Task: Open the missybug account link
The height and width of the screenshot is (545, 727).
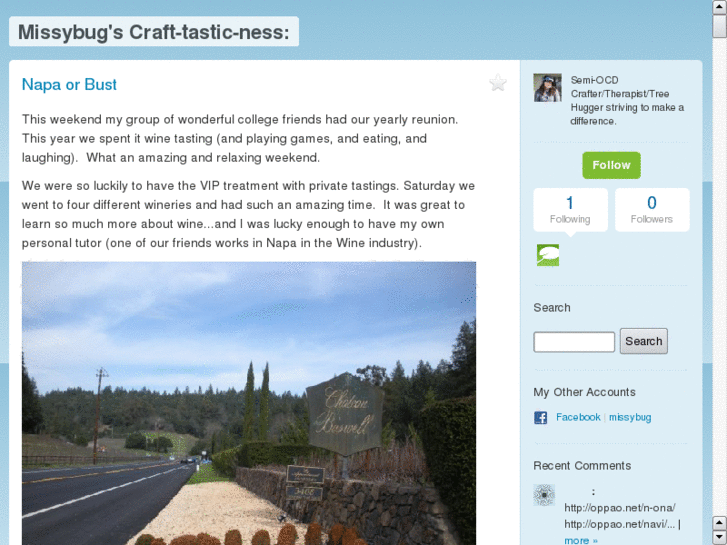Action: coord(630,417)
